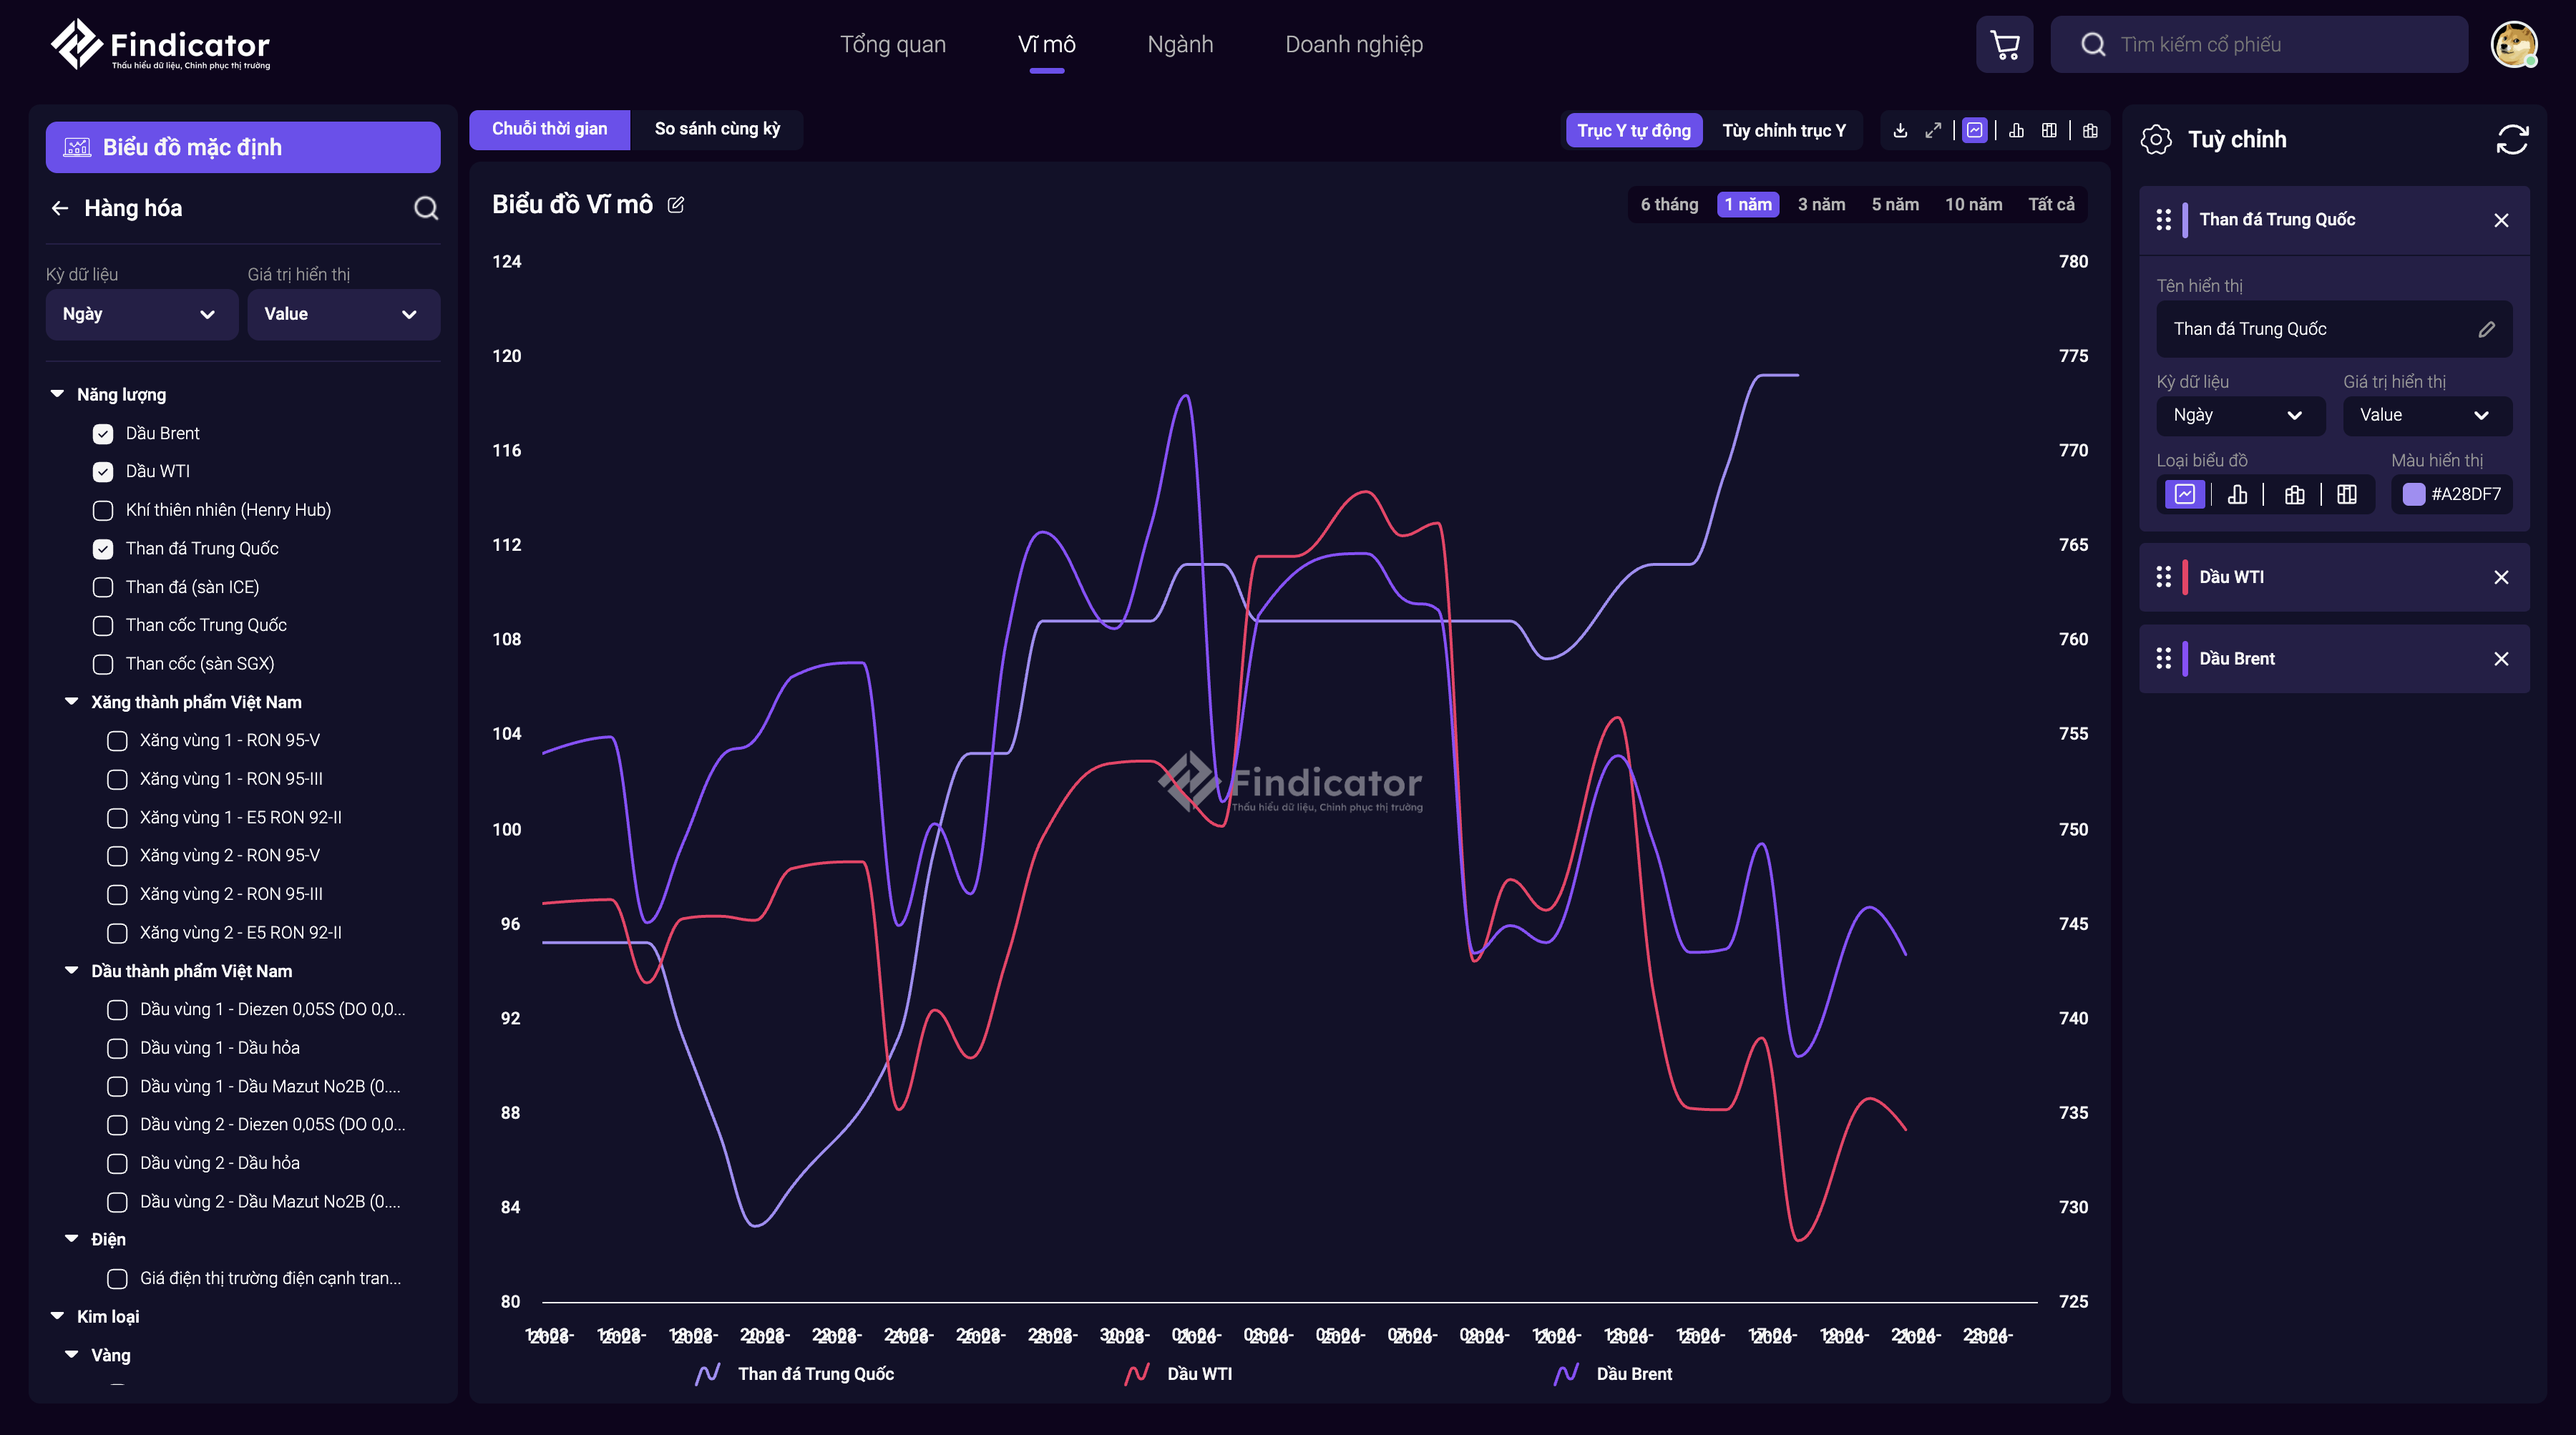Viewport: 2576px width, 1435px height.
Task: Open the Doanh nghiệp menu
Action: pos(1353,44)
